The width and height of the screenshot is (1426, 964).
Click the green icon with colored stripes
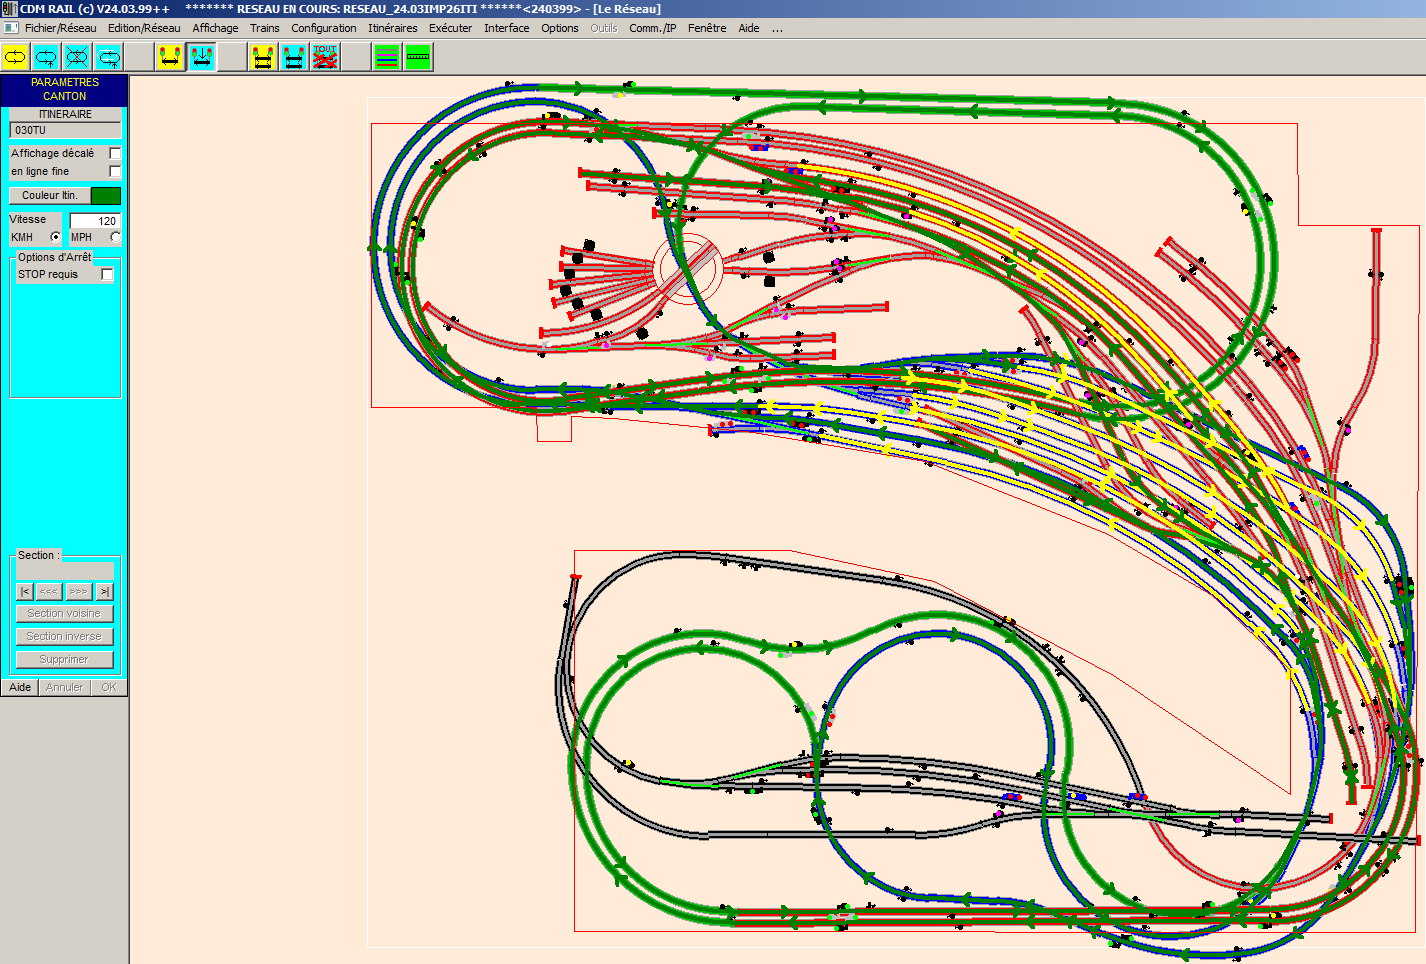click(387, 57)
